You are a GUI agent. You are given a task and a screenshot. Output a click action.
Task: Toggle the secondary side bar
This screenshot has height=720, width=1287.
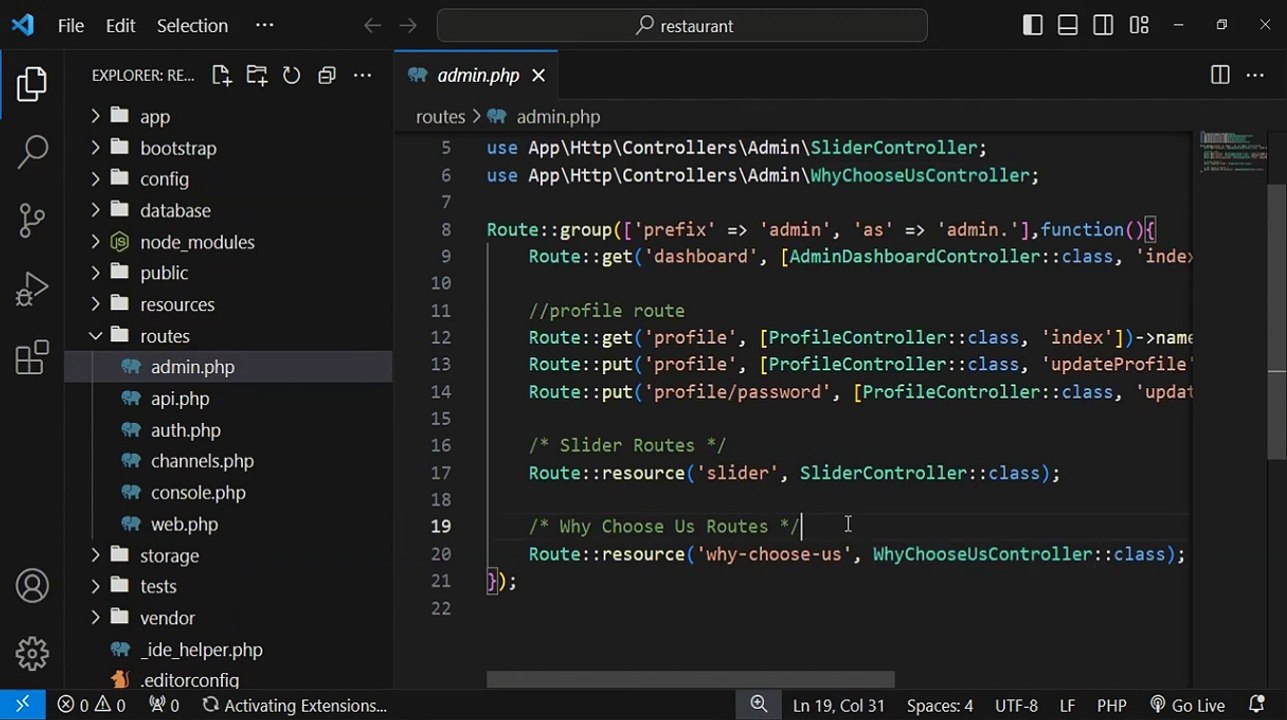(x=1103, y=26)
